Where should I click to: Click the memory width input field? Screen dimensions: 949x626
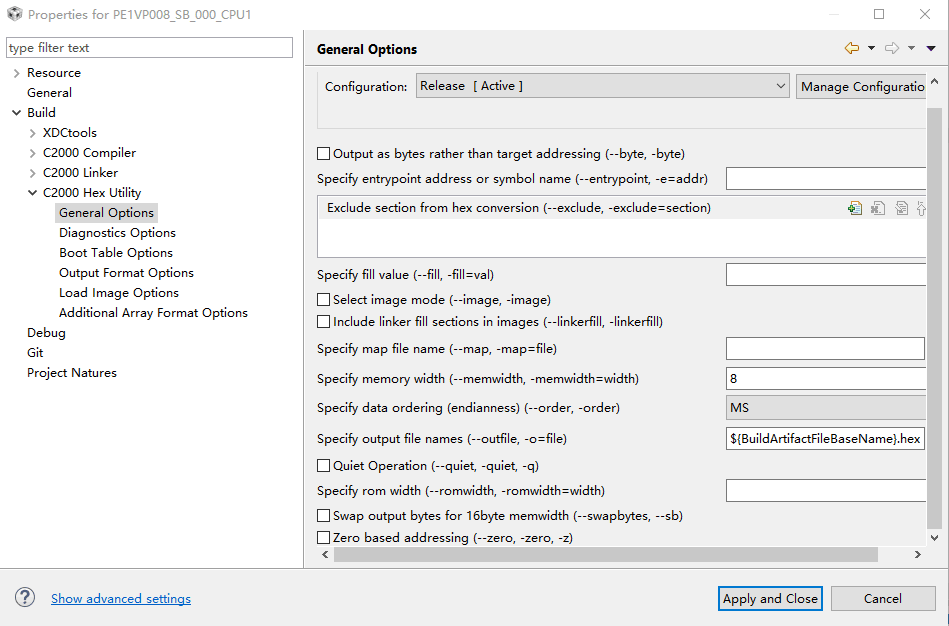(x=824, y=379)
